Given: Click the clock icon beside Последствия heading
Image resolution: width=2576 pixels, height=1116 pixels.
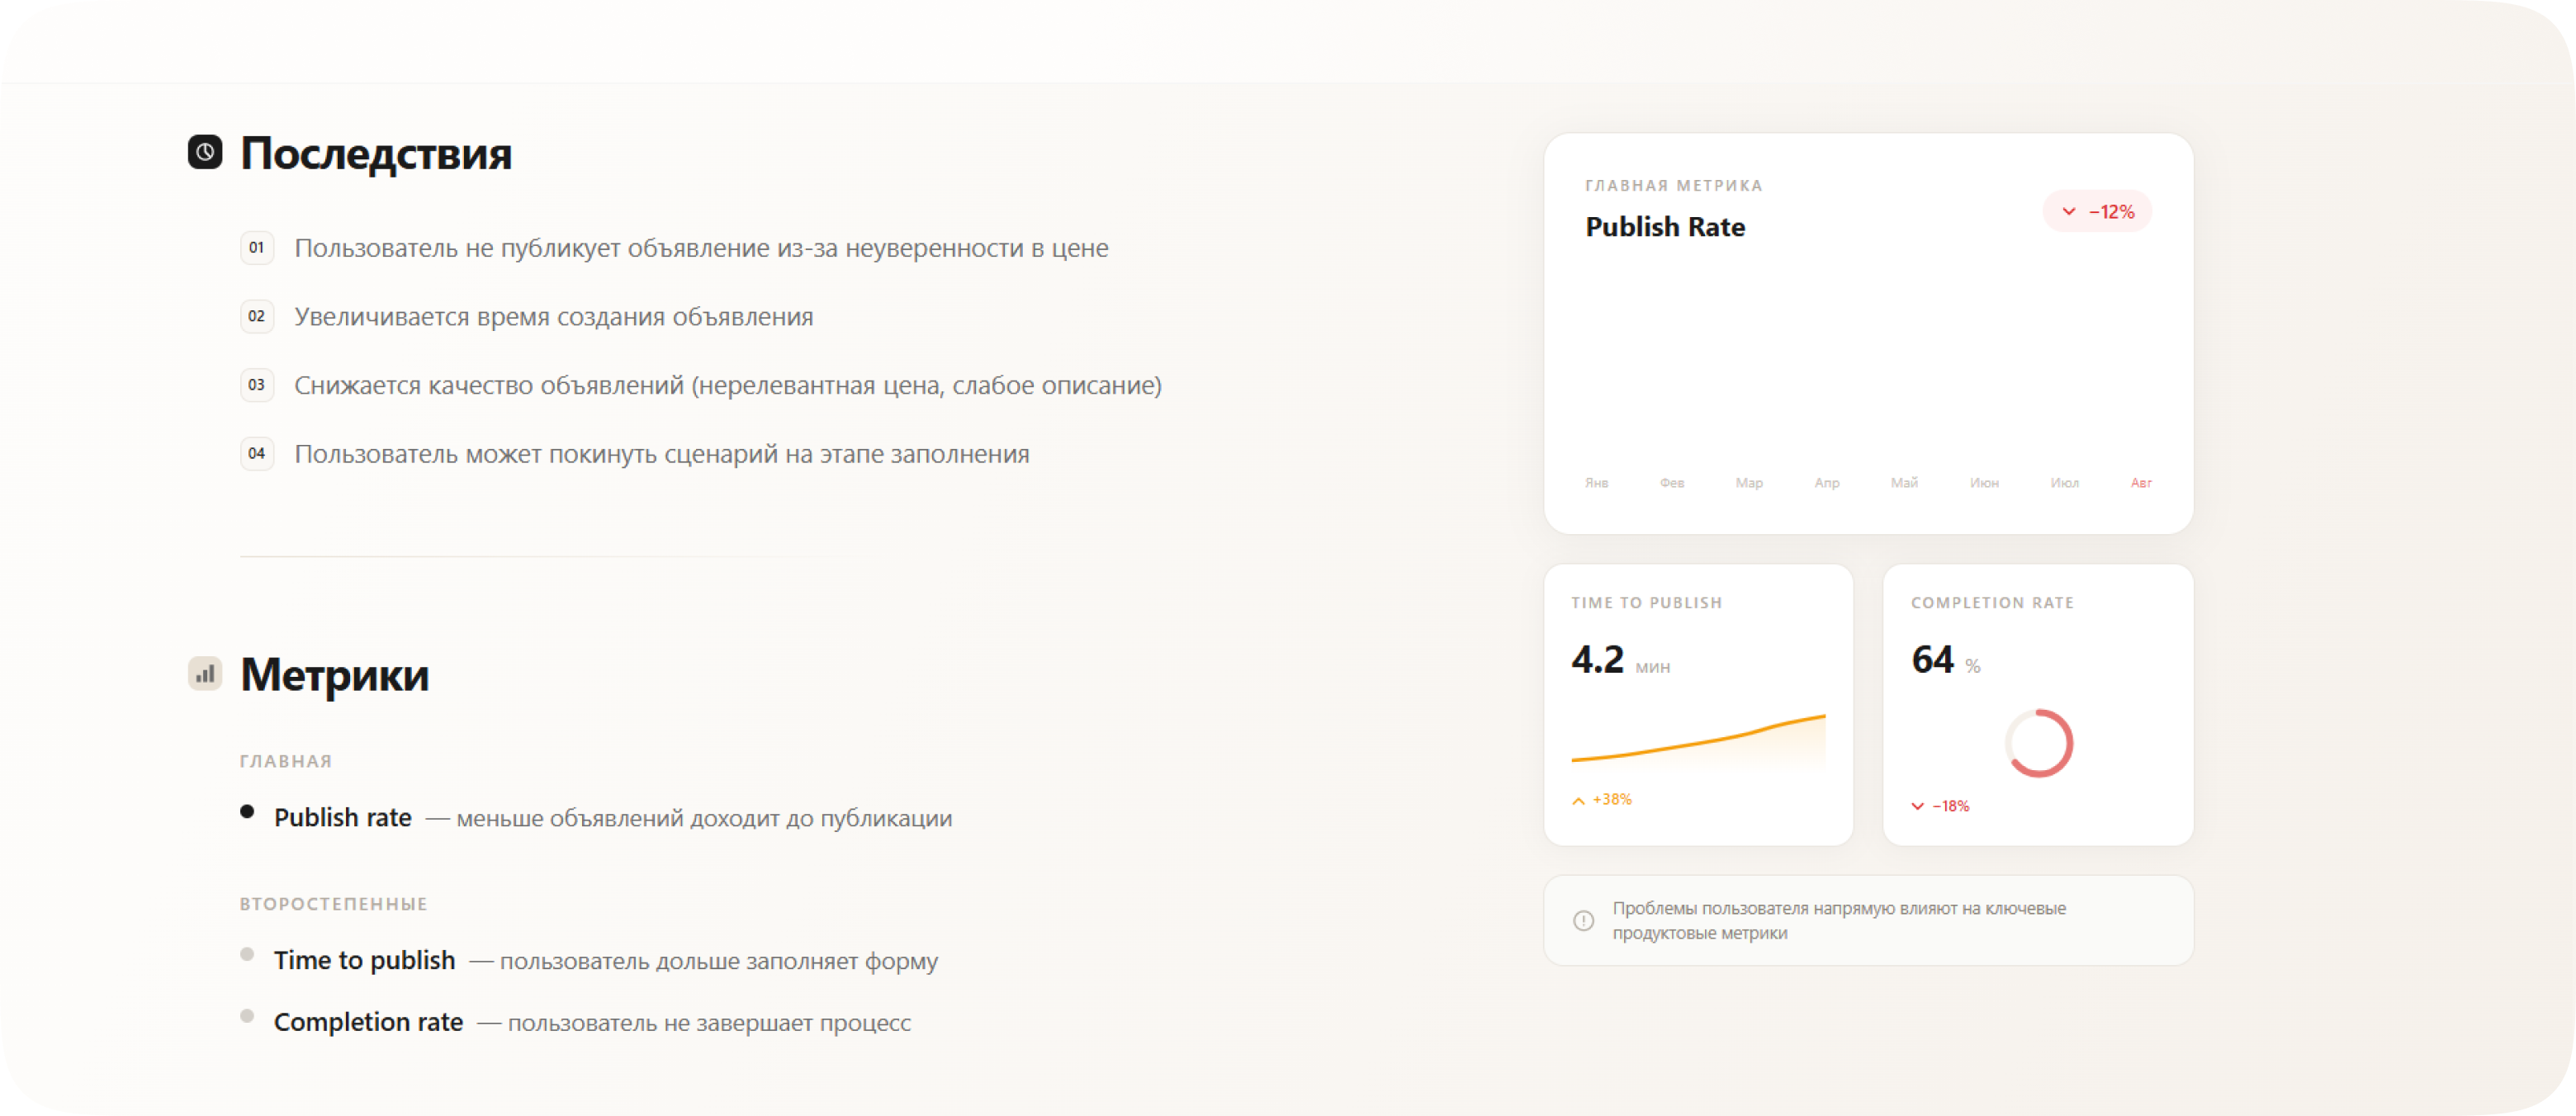Looking at the screenshot, I should (x=205, y=152).
